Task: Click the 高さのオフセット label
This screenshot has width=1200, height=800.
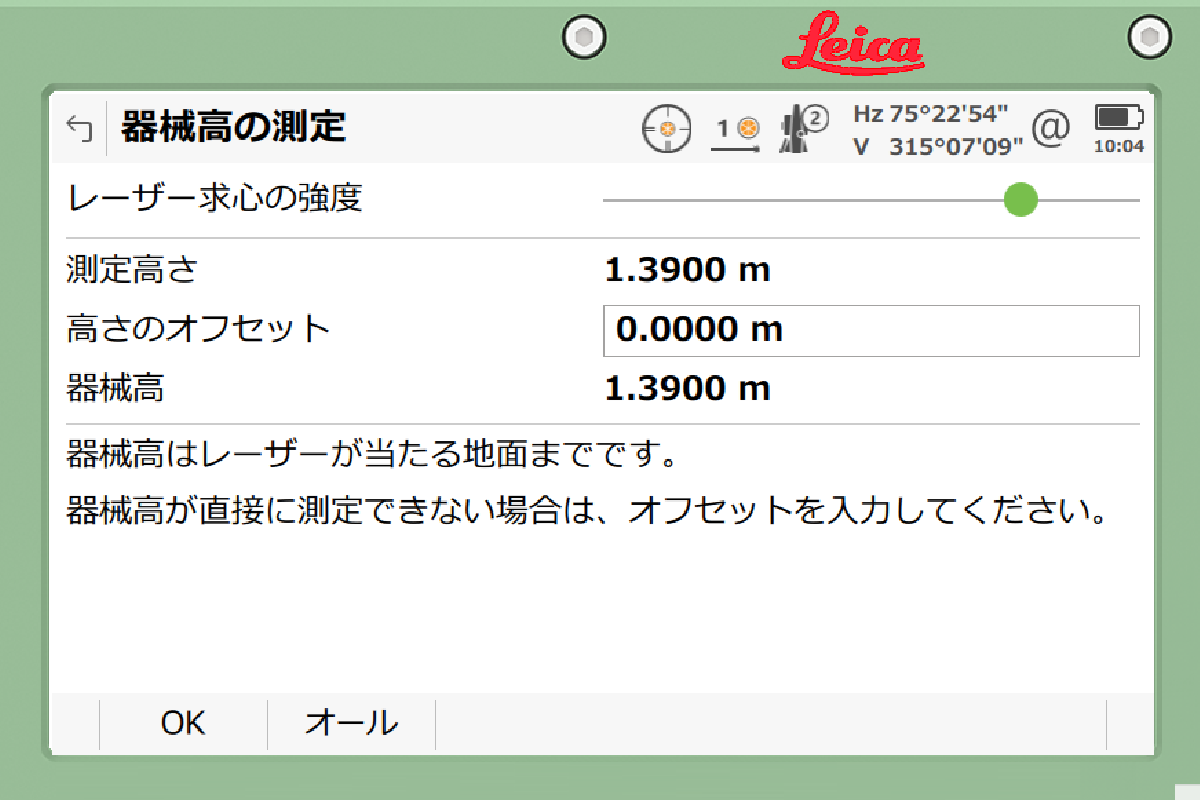Action: click(x=198, y=329)
